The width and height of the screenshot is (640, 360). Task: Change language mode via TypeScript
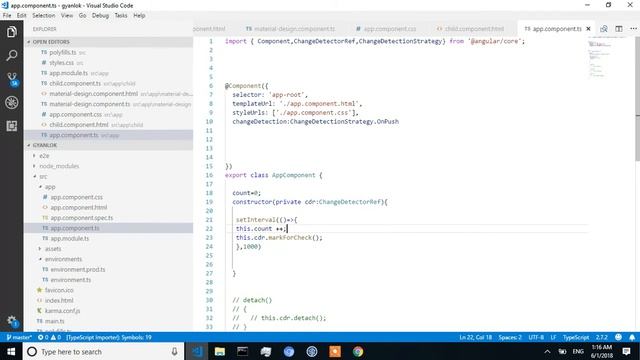[576, 337]
